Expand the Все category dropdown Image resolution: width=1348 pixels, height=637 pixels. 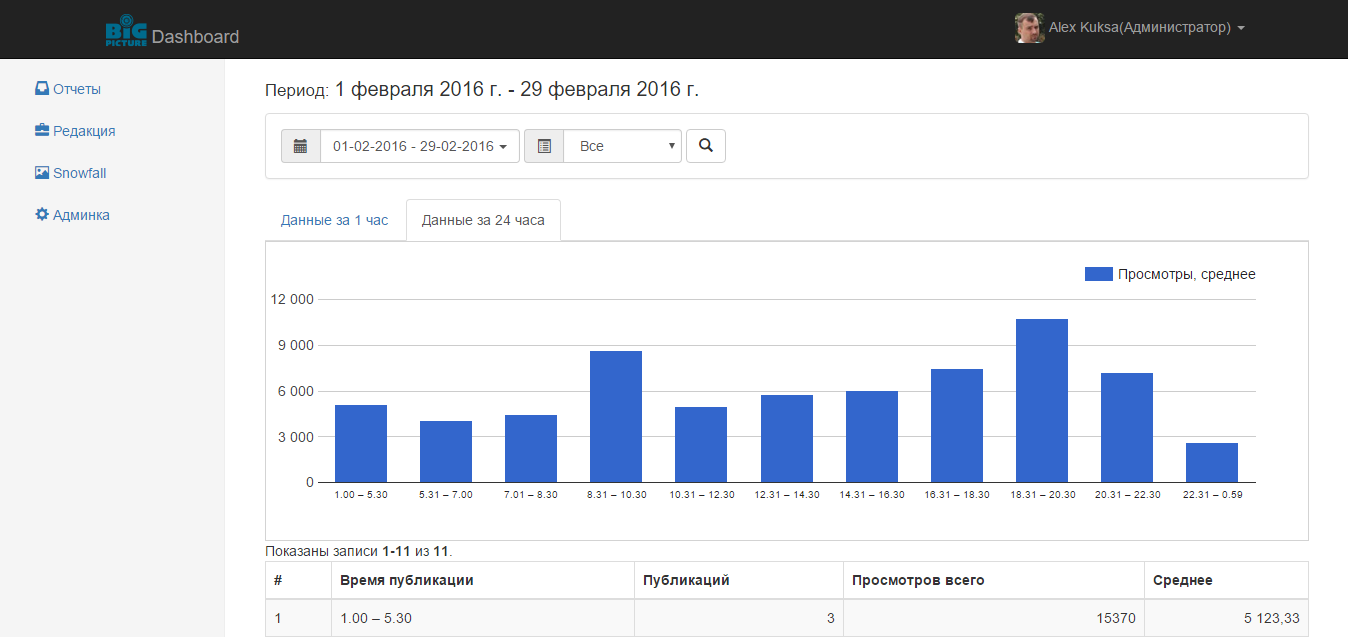(622, 146)
